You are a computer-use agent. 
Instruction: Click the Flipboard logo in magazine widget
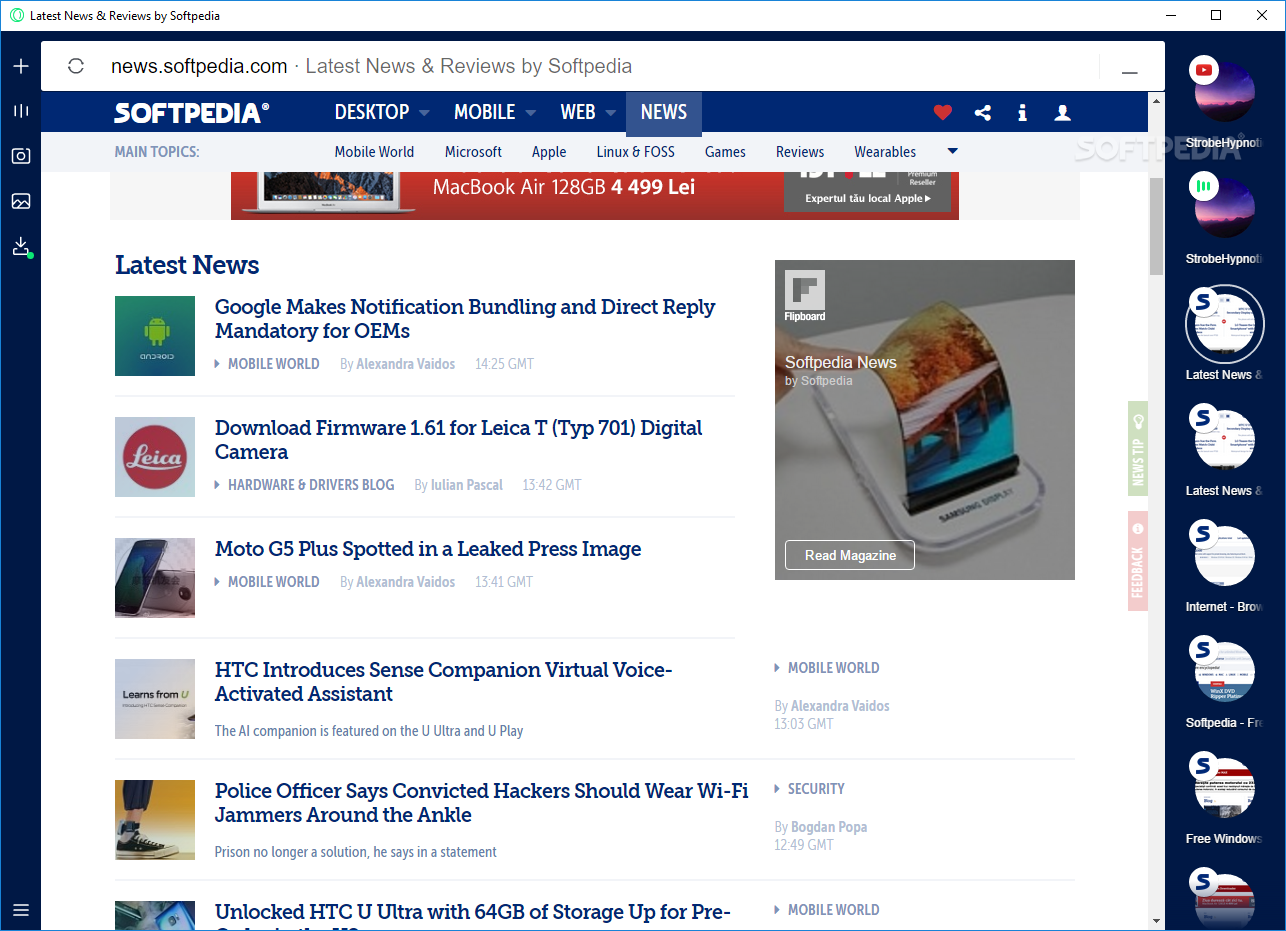805,296
